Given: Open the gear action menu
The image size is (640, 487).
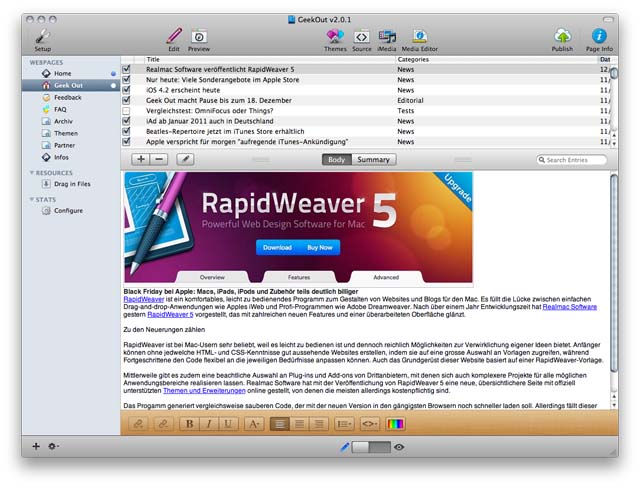Looking at the screenshot, I should (53, 446).
